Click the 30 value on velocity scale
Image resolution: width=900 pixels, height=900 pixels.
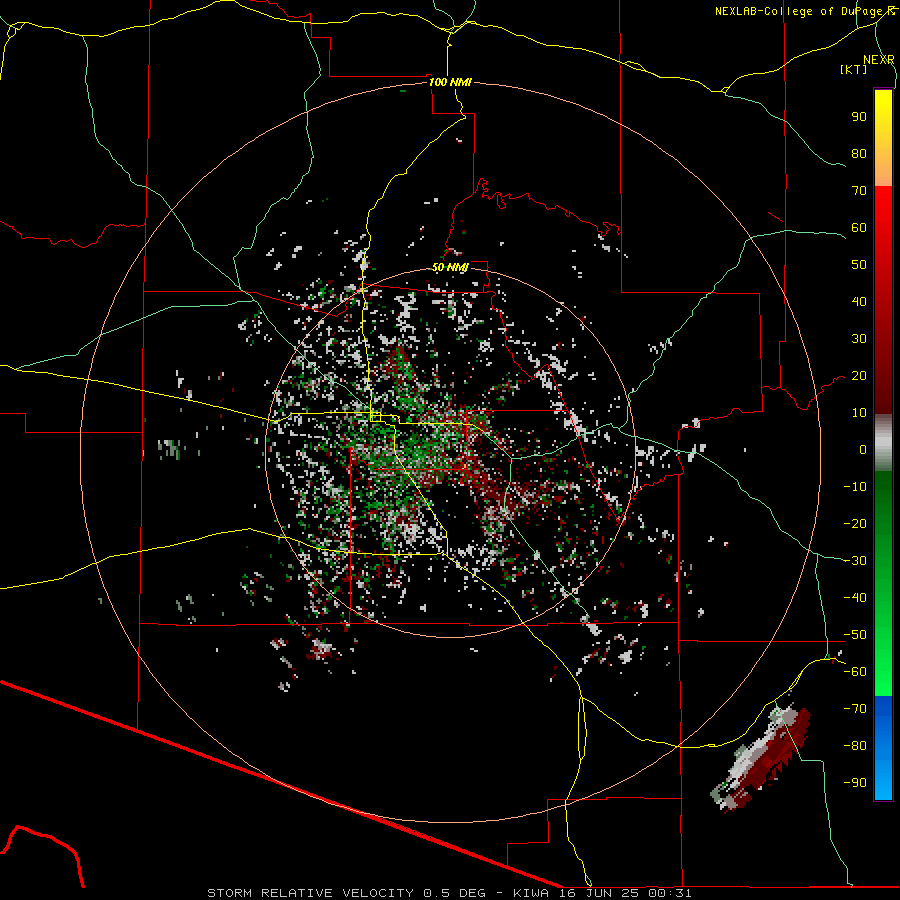tap(859, 339)
